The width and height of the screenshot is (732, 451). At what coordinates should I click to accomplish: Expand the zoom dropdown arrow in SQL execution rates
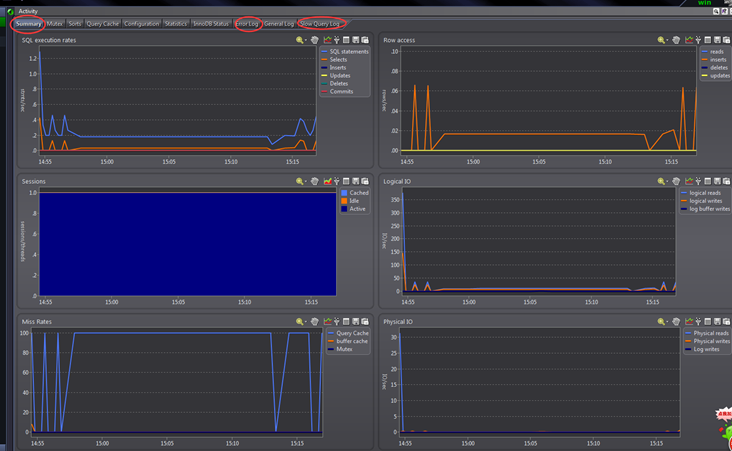306,41
